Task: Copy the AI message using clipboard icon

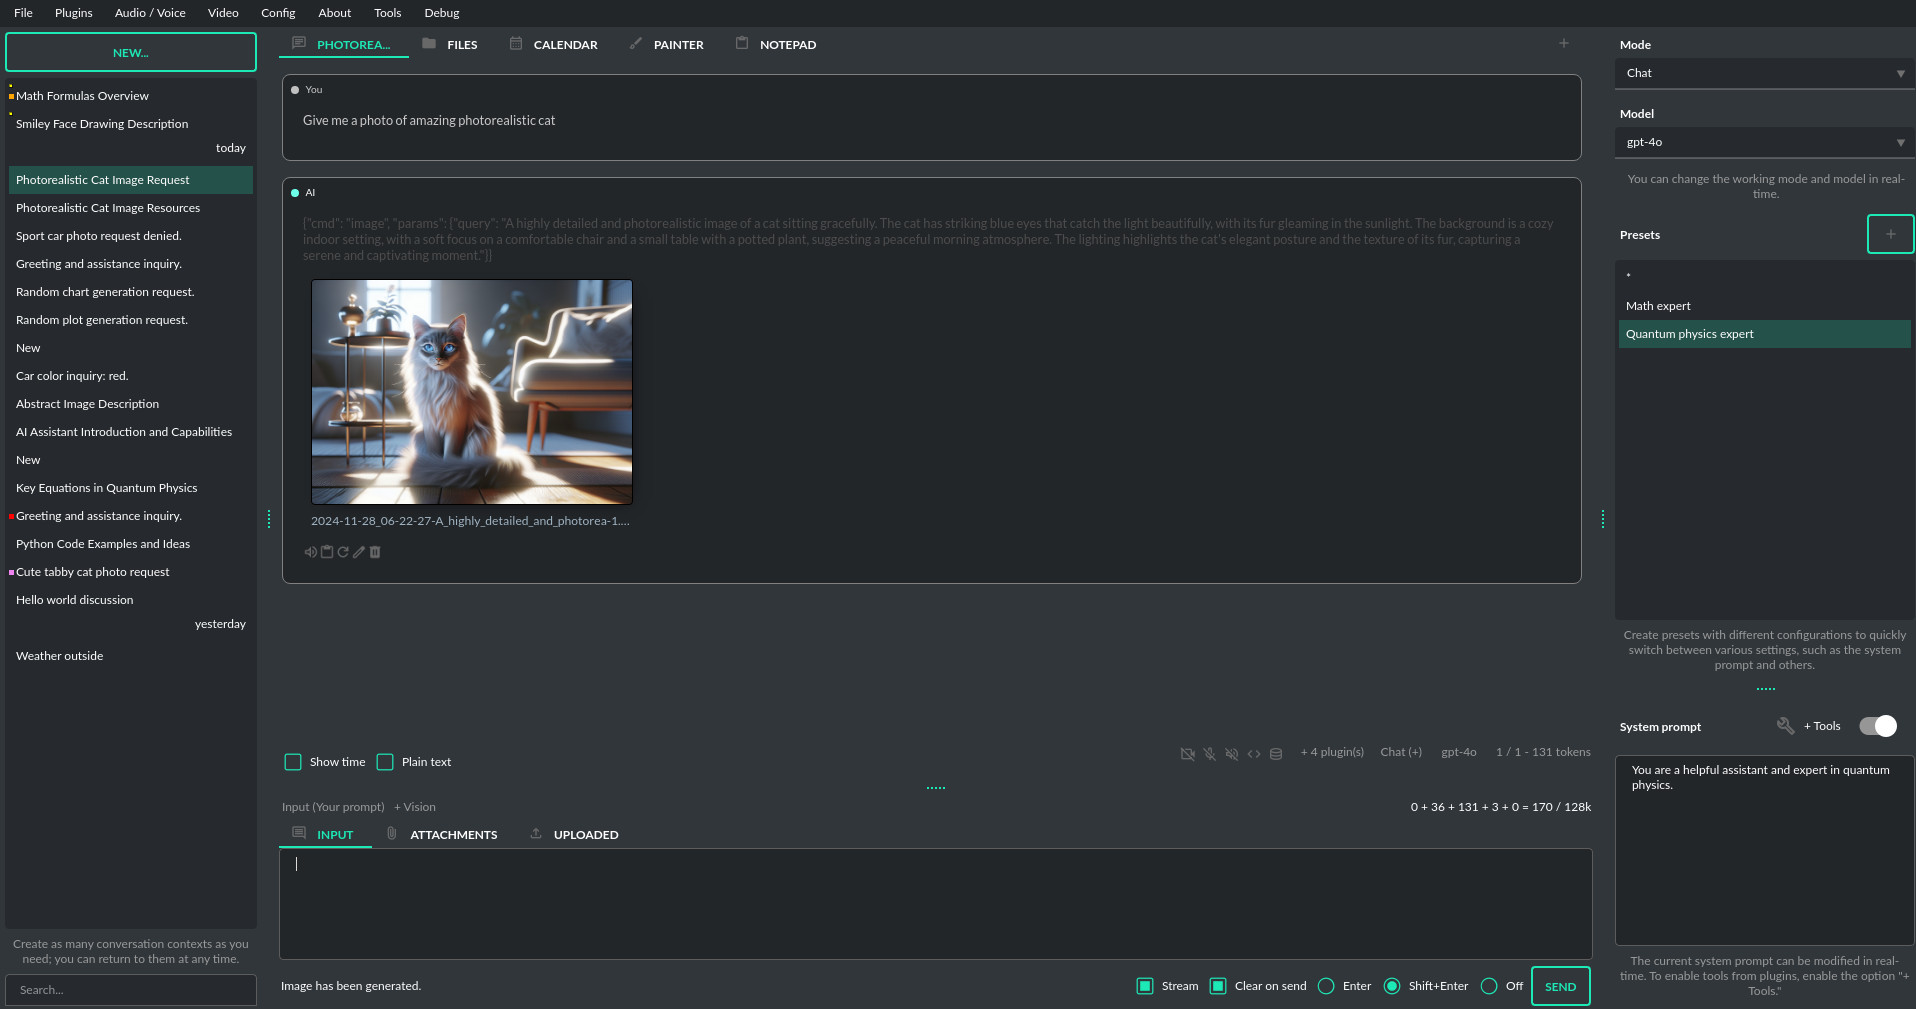Action: tap(327, 552)
